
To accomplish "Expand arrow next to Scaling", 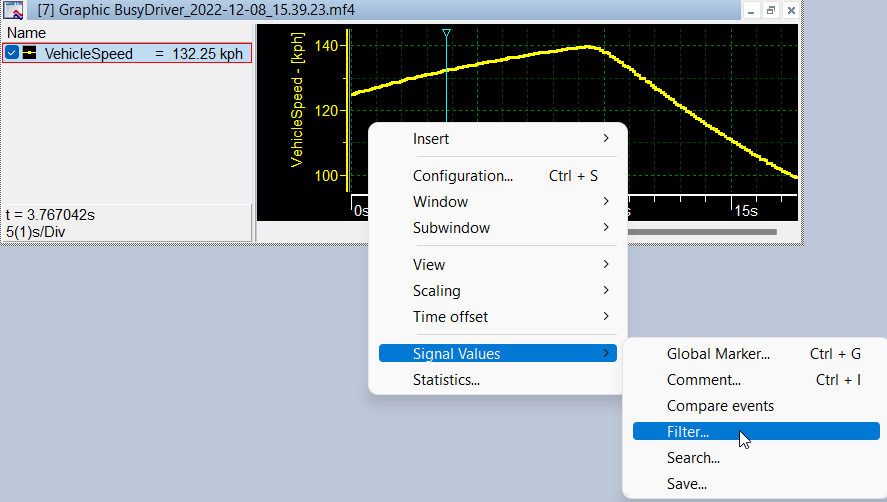I will point(606,290).
